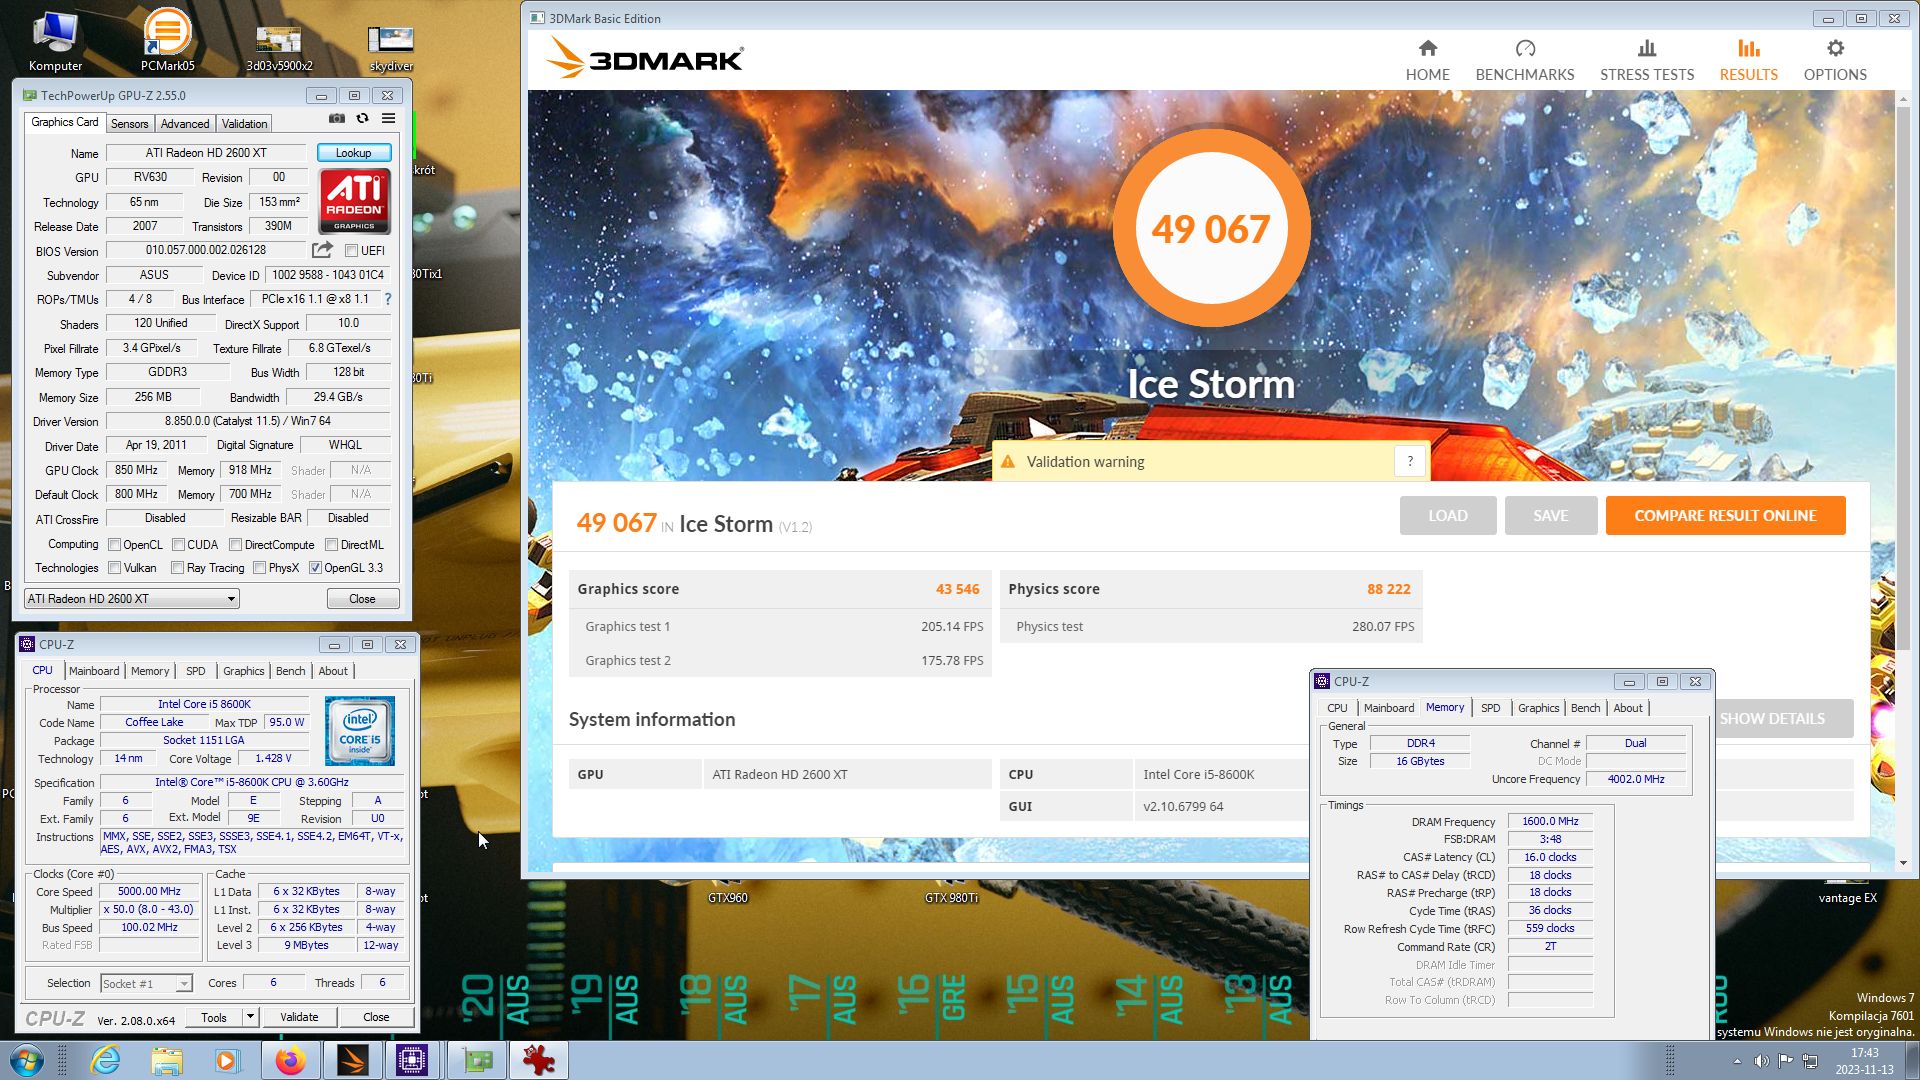Click the Bus Interface question mark in GPU-Z
This screenshot has width=1920, height=1080.
[x=388, y=299]
